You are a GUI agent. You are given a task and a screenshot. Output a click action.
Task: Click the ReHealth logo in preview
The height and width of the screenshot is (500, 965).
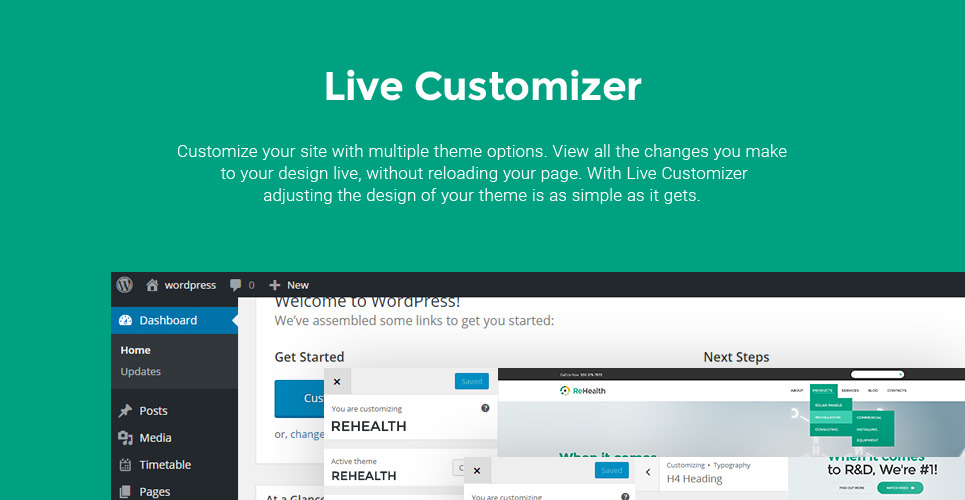[582, 390]
